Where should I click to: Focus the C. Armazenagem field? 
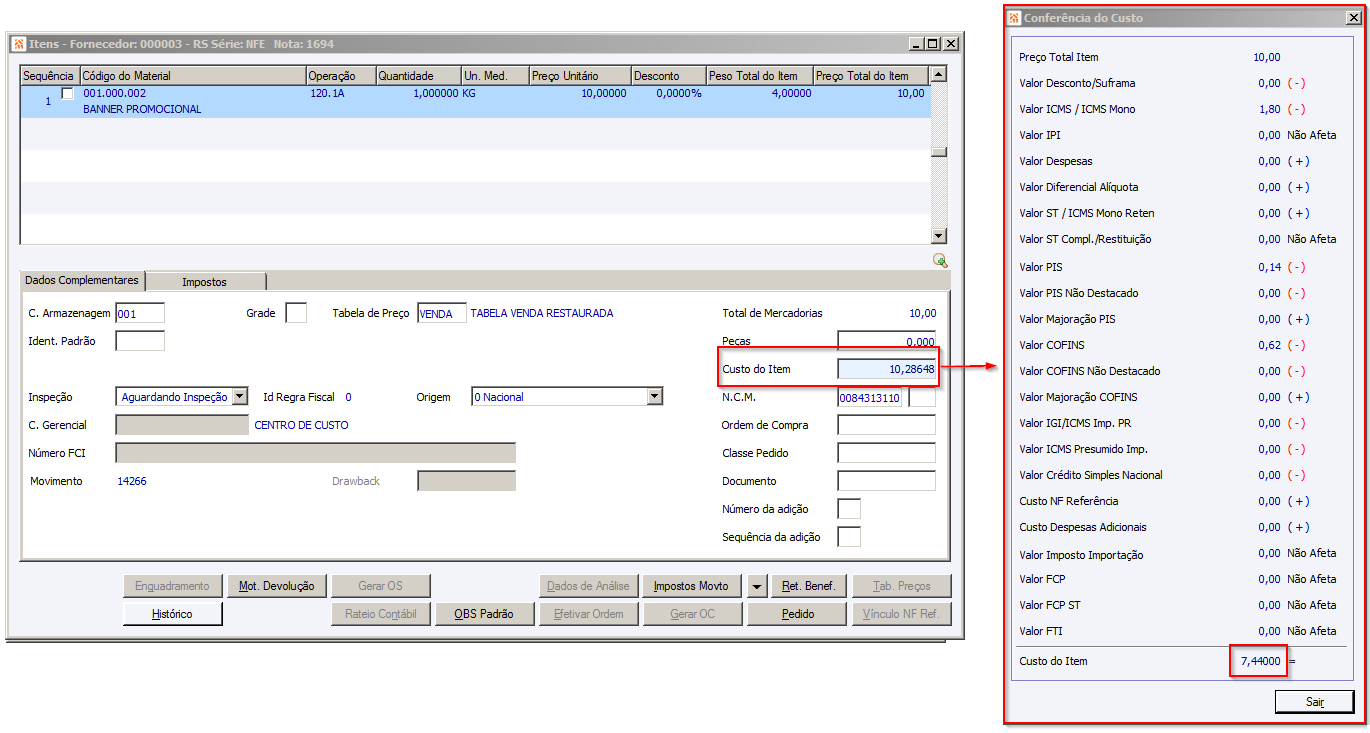tap(140, 313)
